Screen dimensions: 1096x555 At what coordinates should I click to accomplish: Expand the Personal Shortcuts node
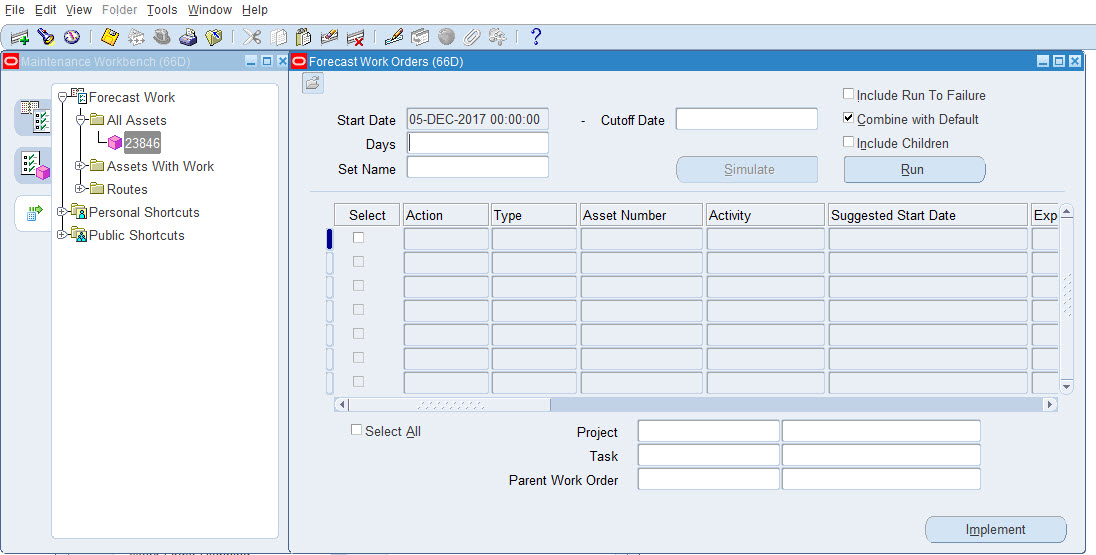[62, 212]
